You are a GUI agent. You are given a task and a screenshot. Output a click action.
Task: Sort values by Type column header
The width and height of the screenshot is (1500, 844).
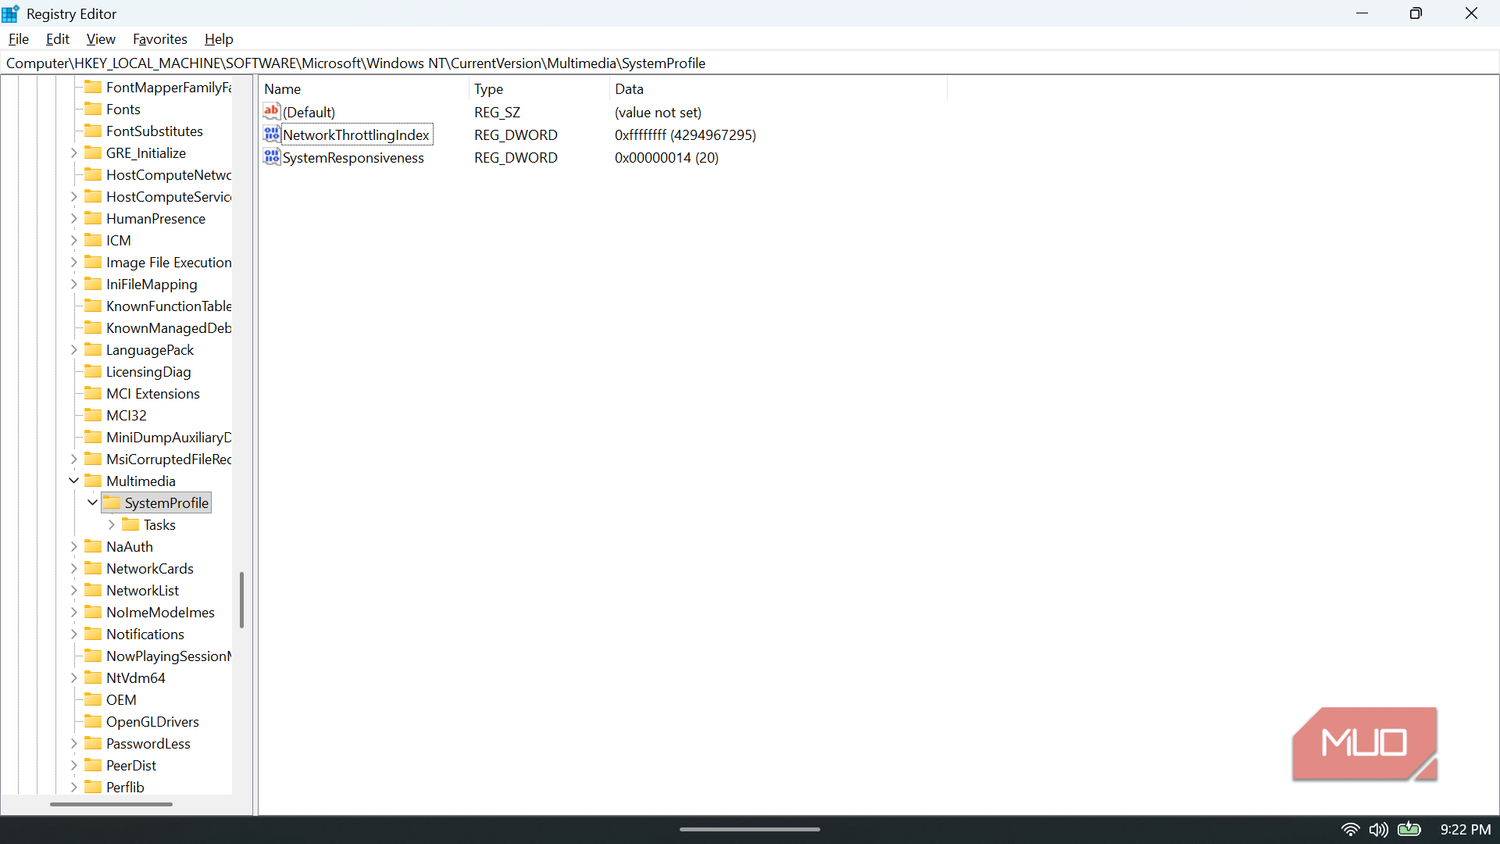[x=539, y=89]
